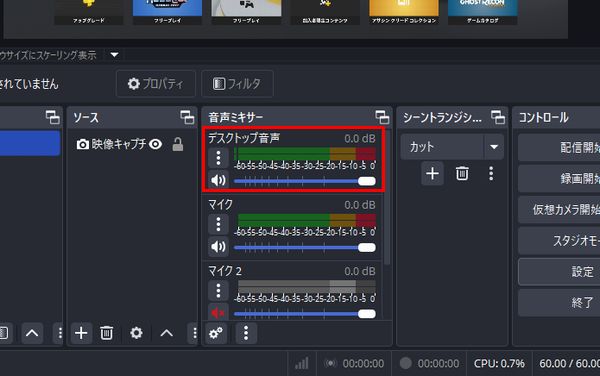Image resolution: width=600 pixels, height=376 pixels.
Task: Mute the デスクトップ音声 speaker icon
Action: (218, 180)
